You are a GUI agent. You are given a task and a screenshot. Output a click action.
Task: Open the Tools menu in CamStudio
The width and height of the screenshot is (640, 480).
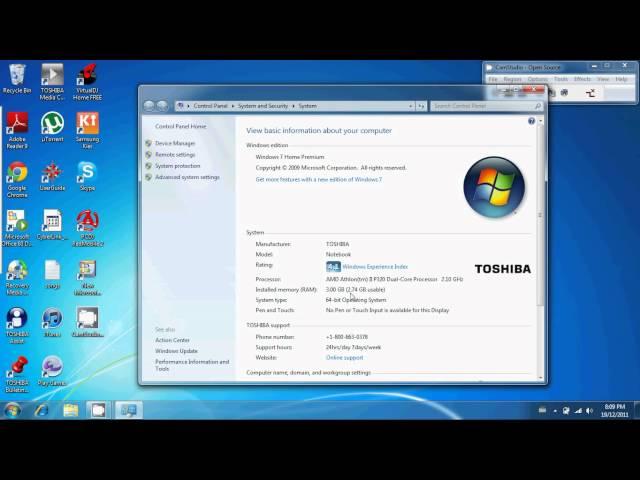coord(561,79)
